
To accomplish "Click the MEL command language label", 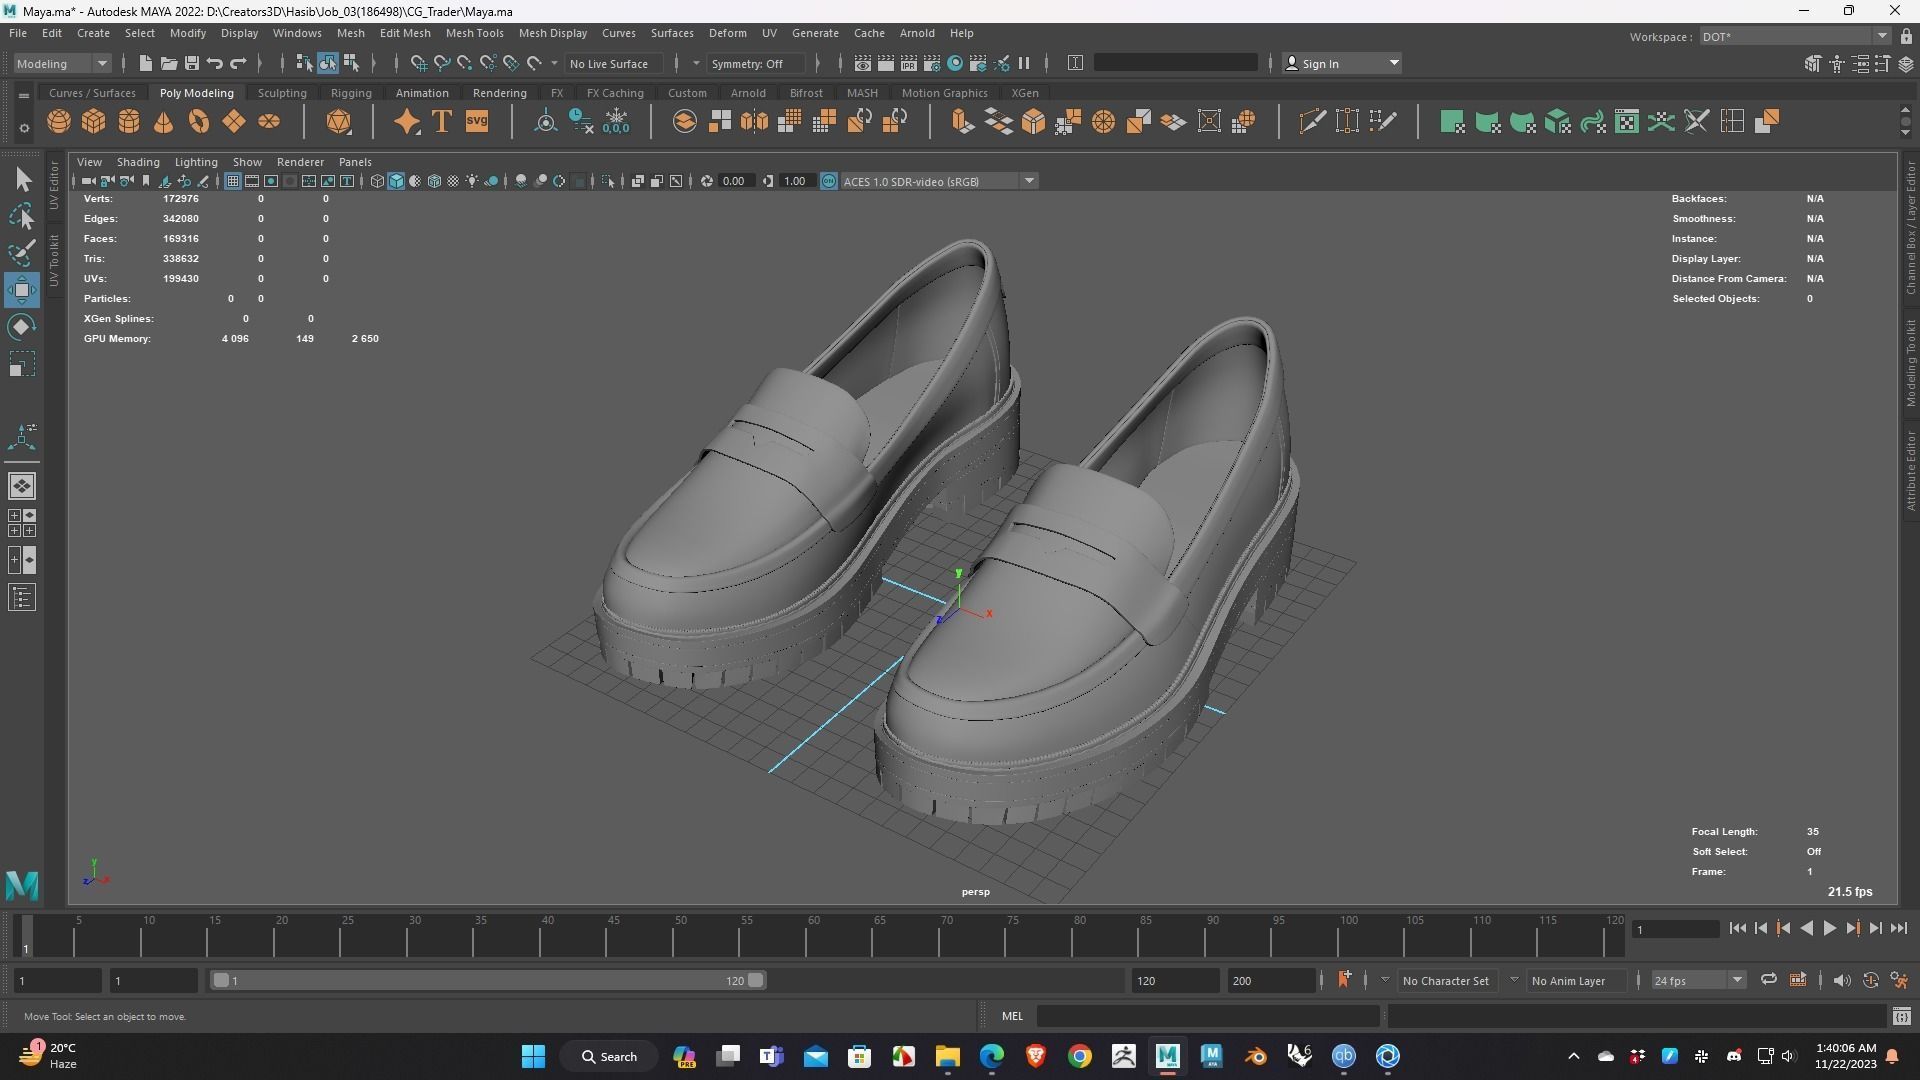I will coord(1012,1016).
